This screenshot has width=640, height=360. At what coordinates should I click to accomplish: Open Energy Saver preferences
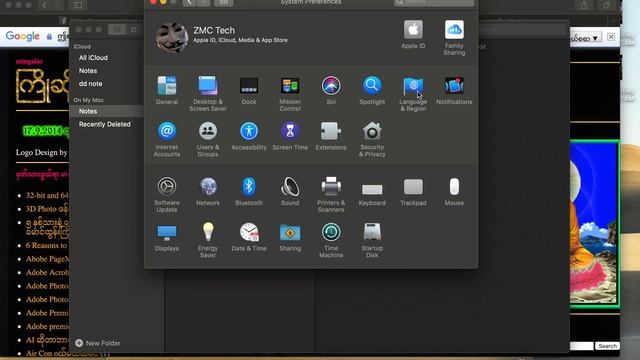click(x=208, y=240)
